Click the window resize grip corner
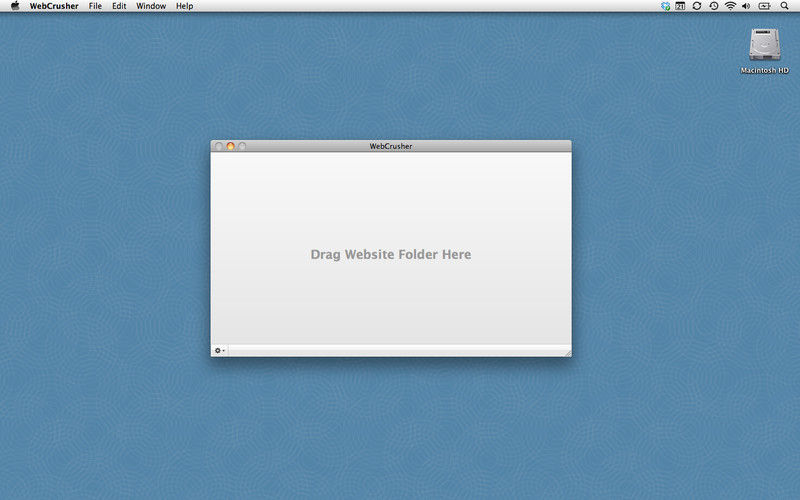Image resolution: width=800 pixels, height=500 pixels. point(567,353)
